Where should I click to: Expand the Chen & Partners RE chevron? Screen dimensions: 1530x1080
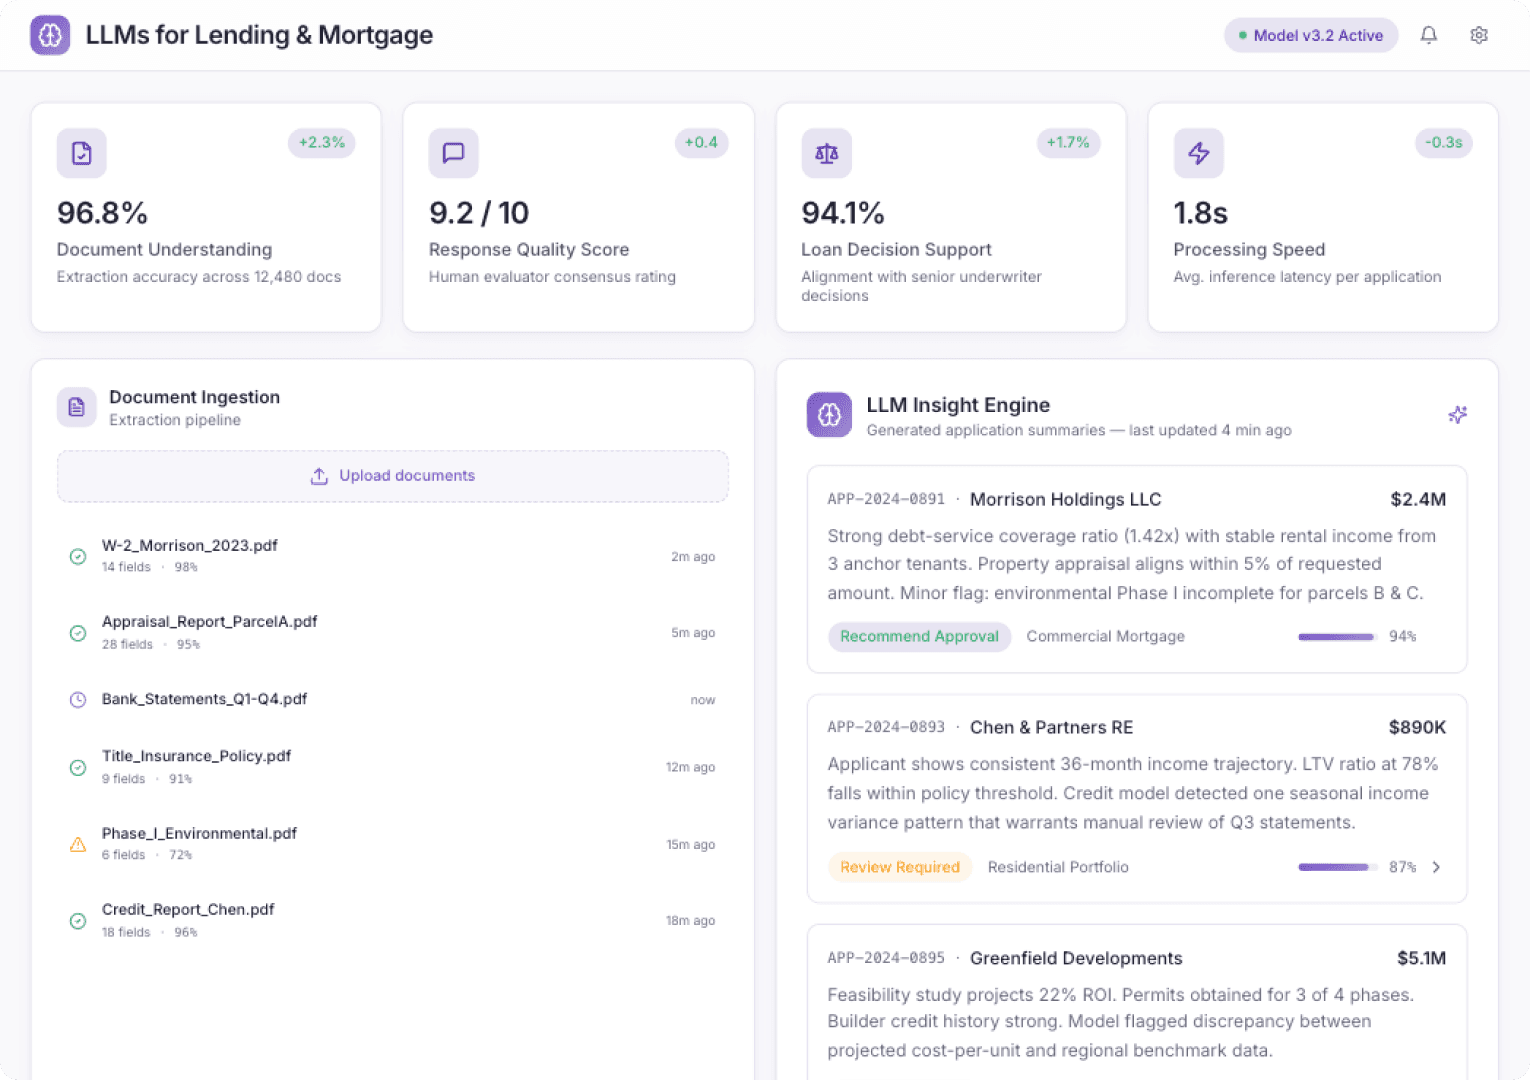click(1436, 867)
